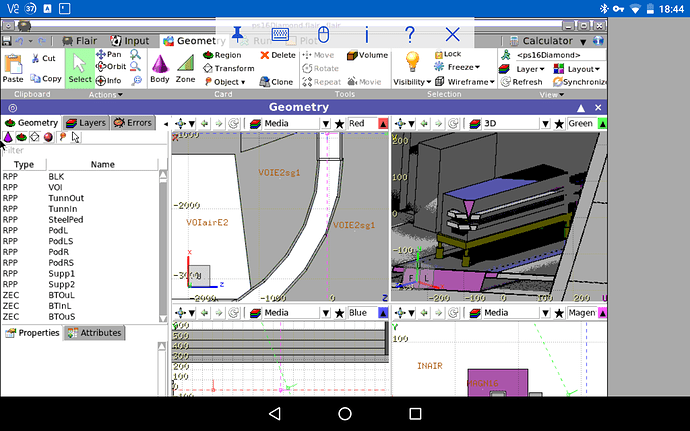This screenshot has height=431, width=690.
Task: Click the ps16Diamond run field
Action: coord(560,55)
